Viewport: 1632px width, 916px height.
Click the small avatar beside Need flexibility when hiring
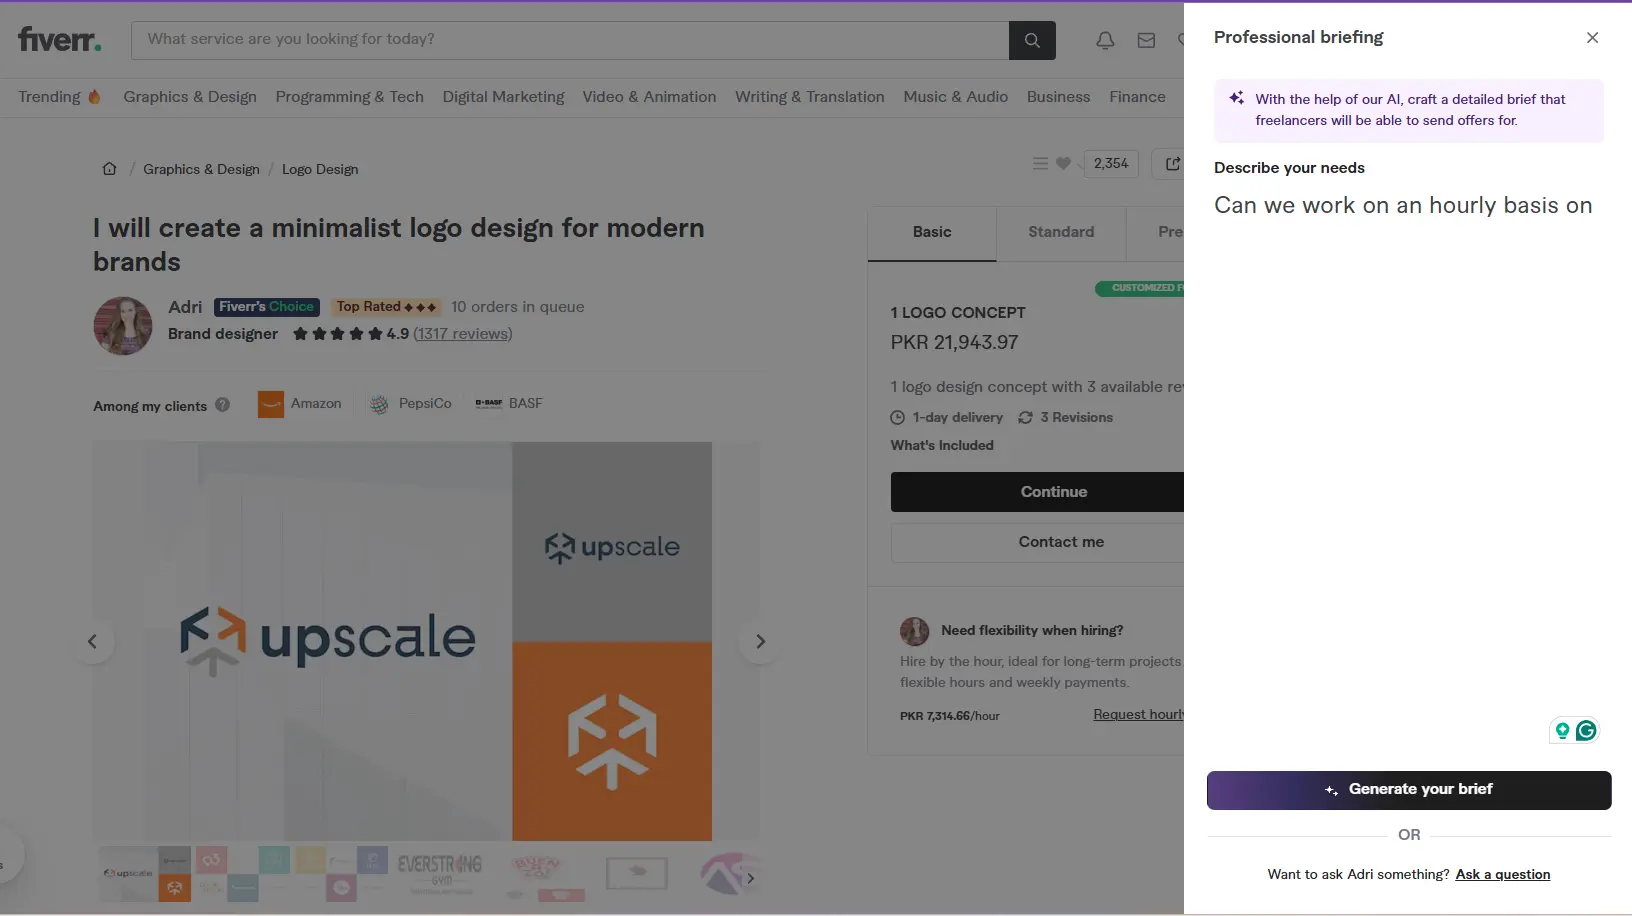[x=914, y=631]
